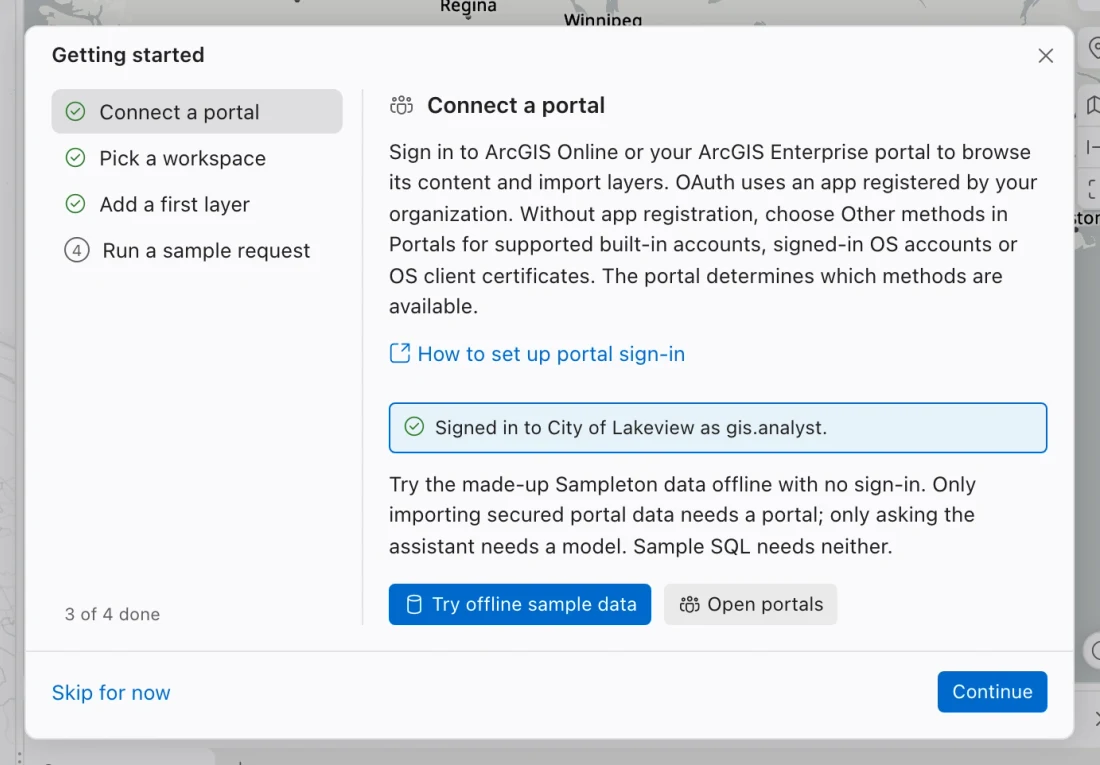Select the Connect a portal step

click(196, 112)
